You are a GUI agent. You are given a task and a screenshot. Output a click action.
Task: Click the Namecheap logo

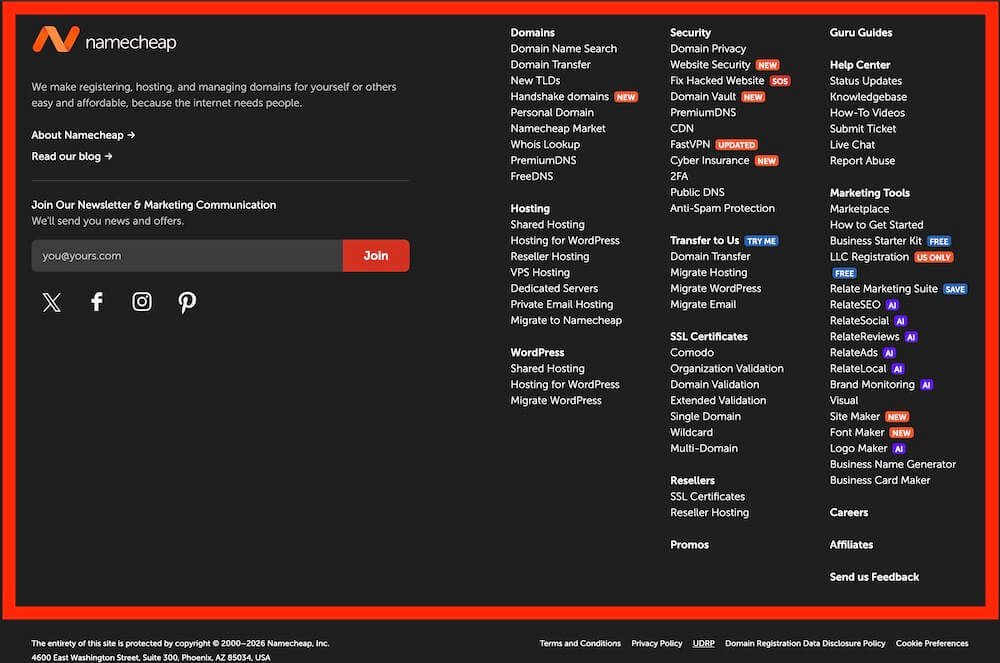104,40
